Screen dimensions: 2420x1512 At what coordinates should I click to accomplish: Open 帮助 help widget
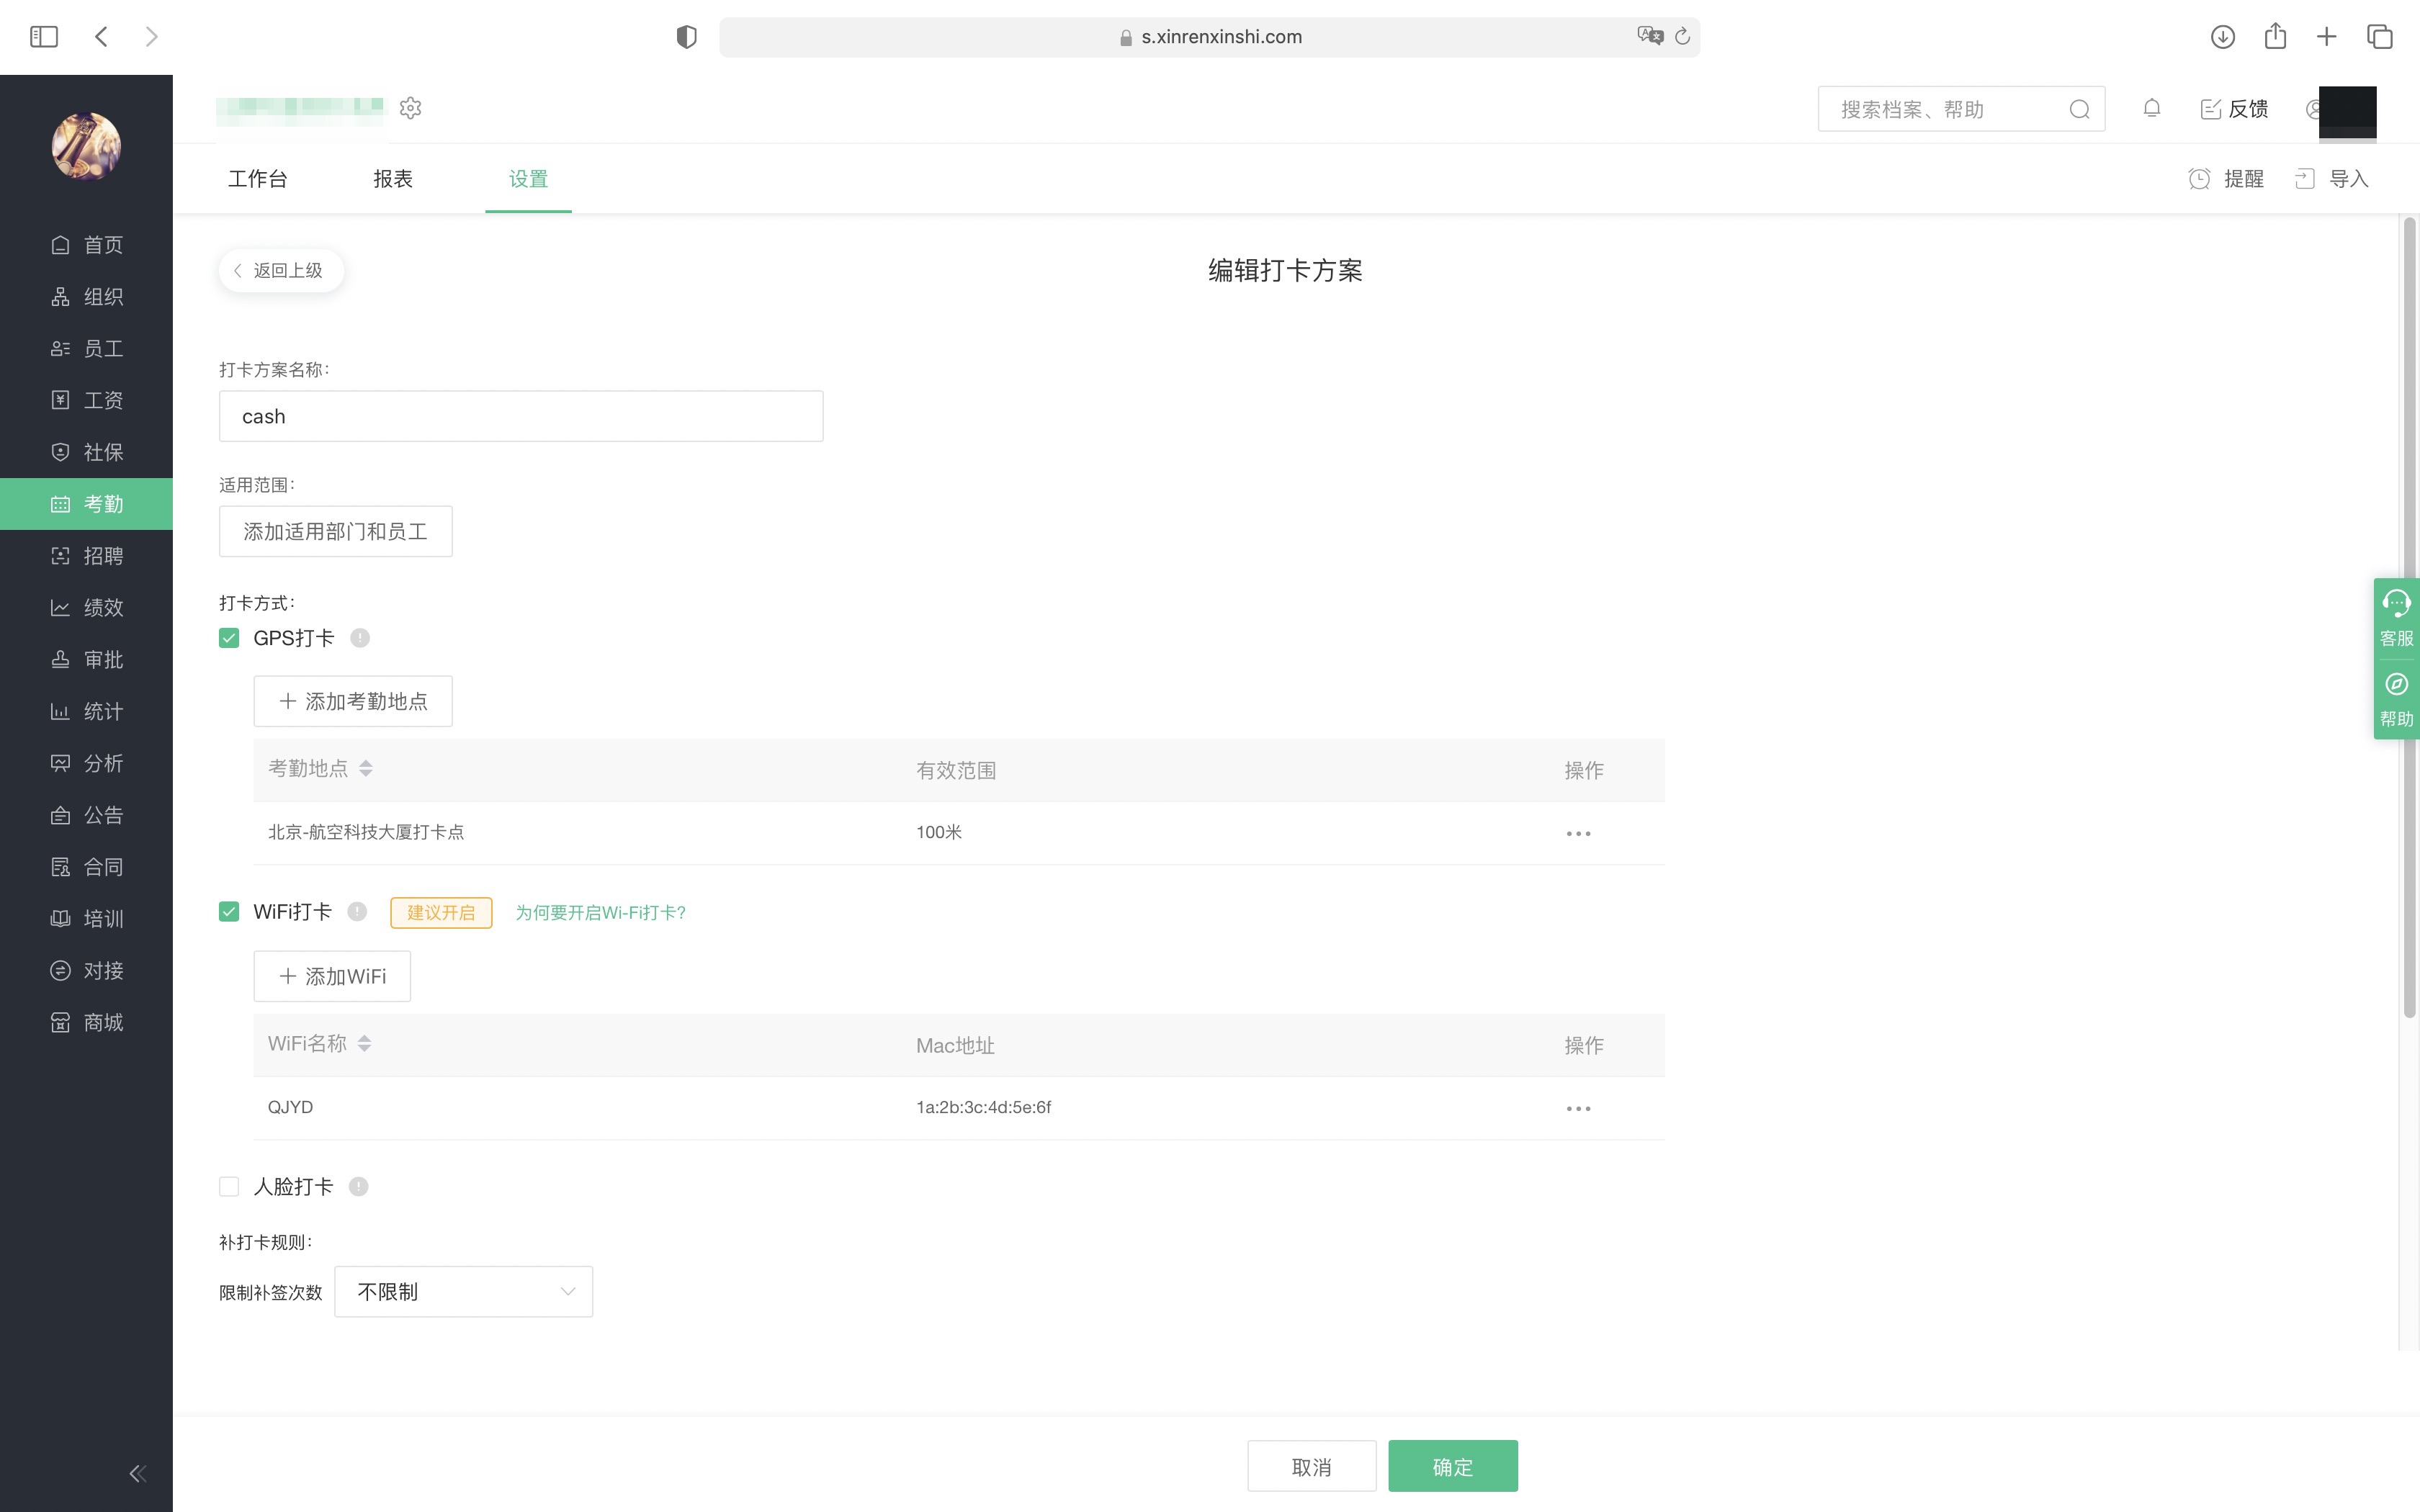pyautogui.click(x=2396, y=700)
